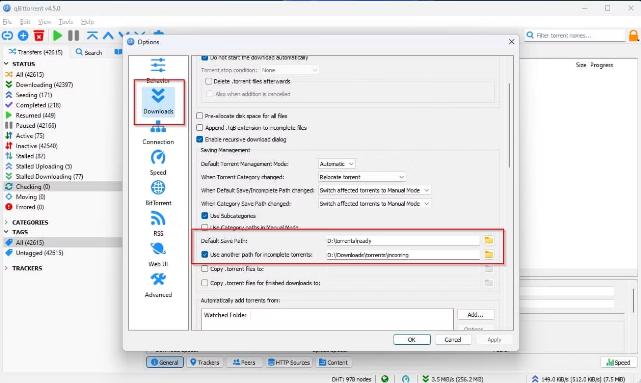Screen dimensions: 641x383
Task: Open the File menu
Action: (x=7, y=21)
